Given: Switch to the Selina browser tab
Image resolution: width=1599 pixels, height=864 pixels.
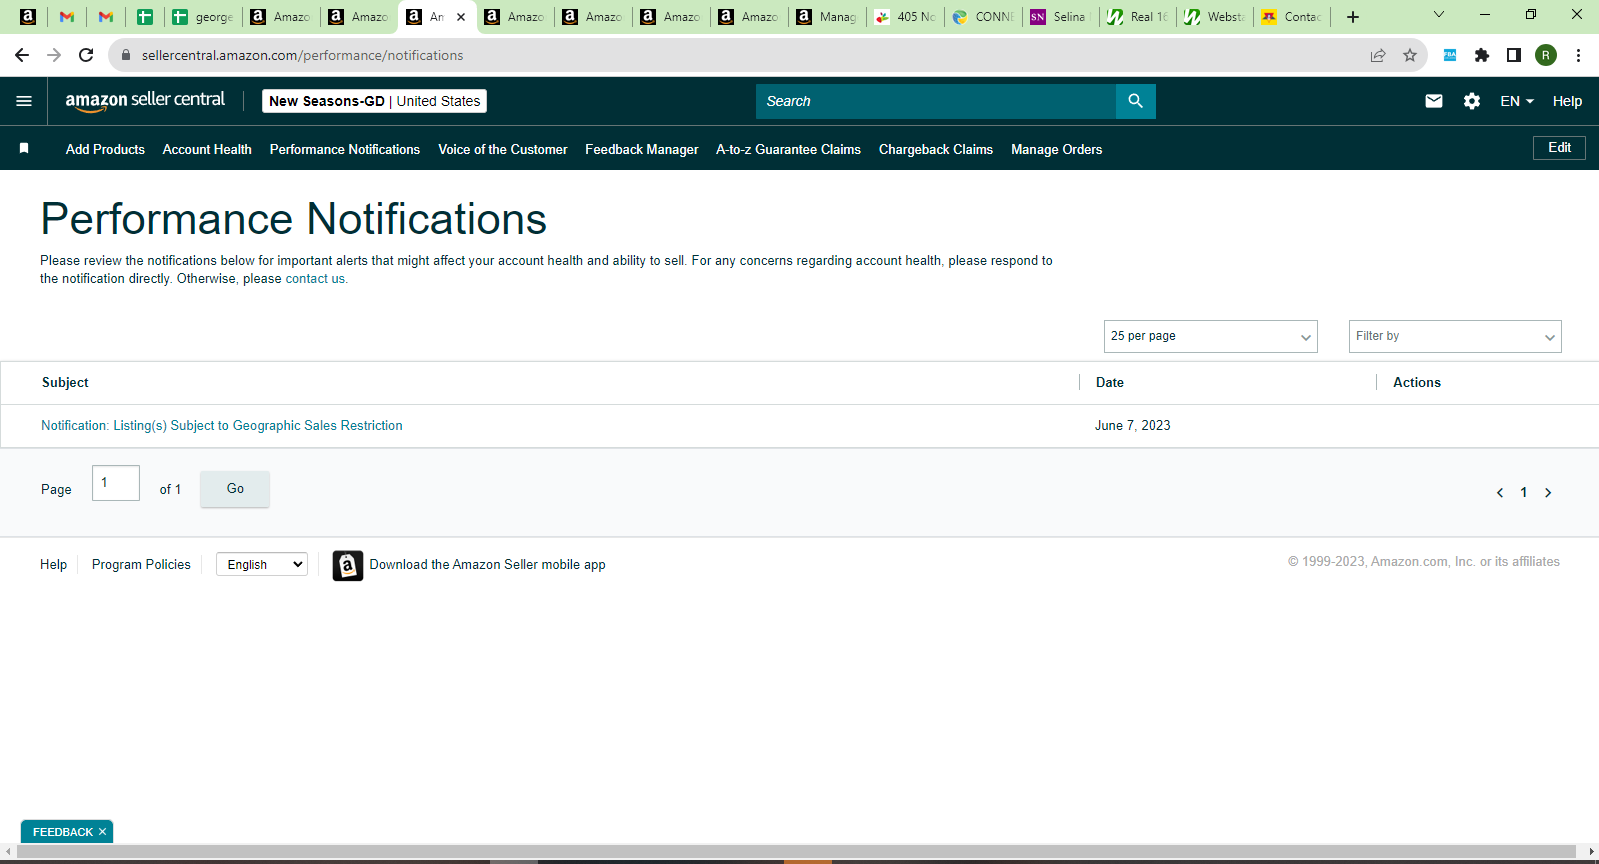Looking at the screenshot, I should click(x=1060, y=17).
